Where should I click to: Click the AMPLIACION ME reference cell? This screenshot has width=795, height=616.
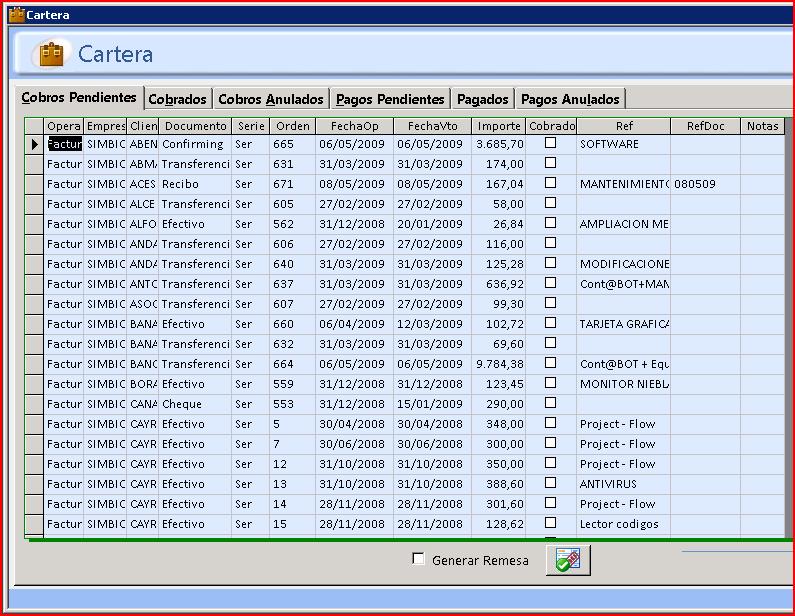[x=624, y=225]
